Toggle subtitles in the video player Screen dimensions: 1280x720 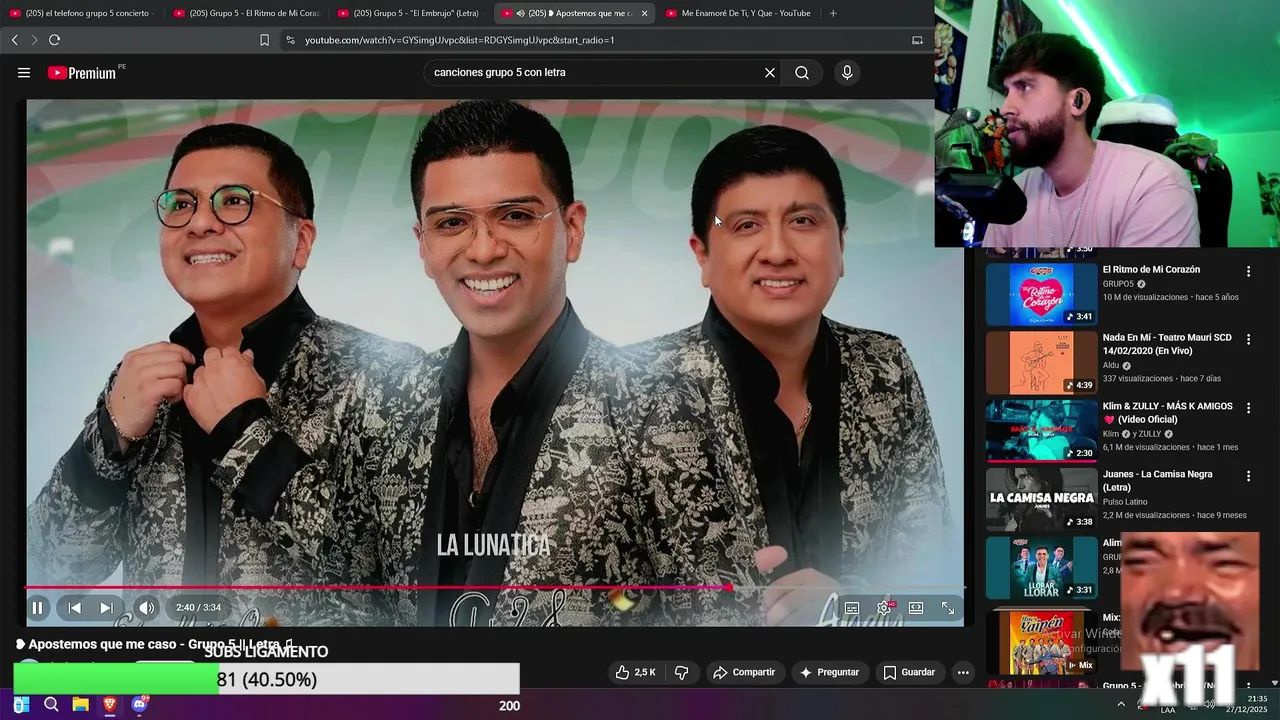click(852, 608)
